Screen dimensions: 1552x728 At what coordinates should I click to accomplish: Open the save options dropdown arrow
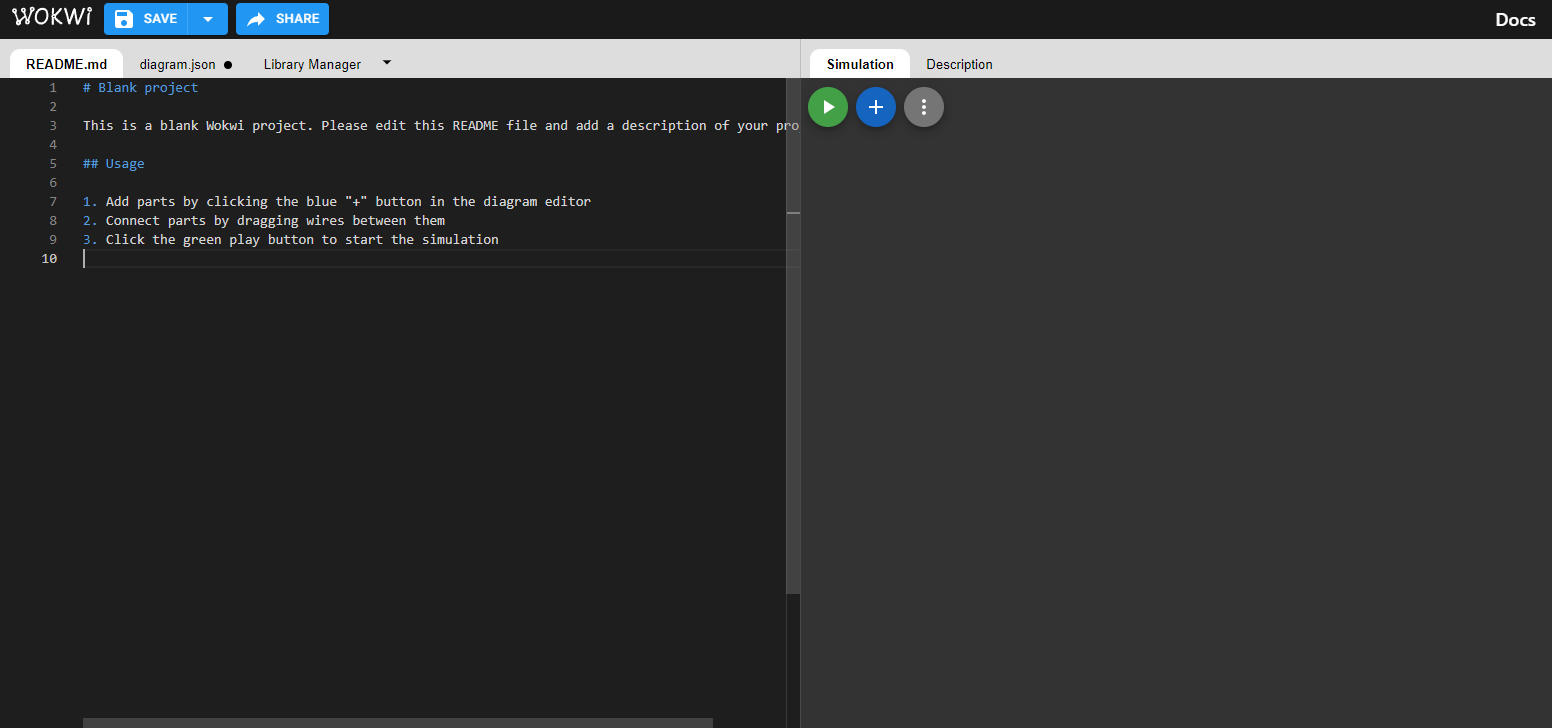(x=208, y=19)
